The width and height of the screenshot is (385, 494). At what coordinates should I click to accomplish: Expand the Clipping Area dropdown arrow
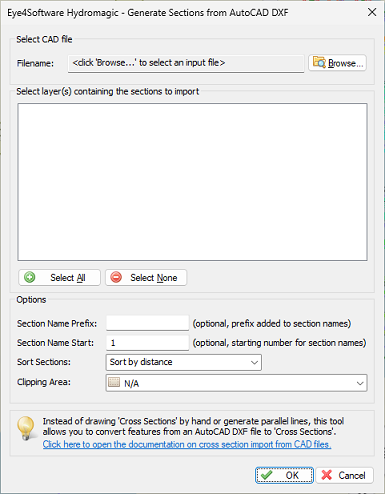(x=360, y=383)
